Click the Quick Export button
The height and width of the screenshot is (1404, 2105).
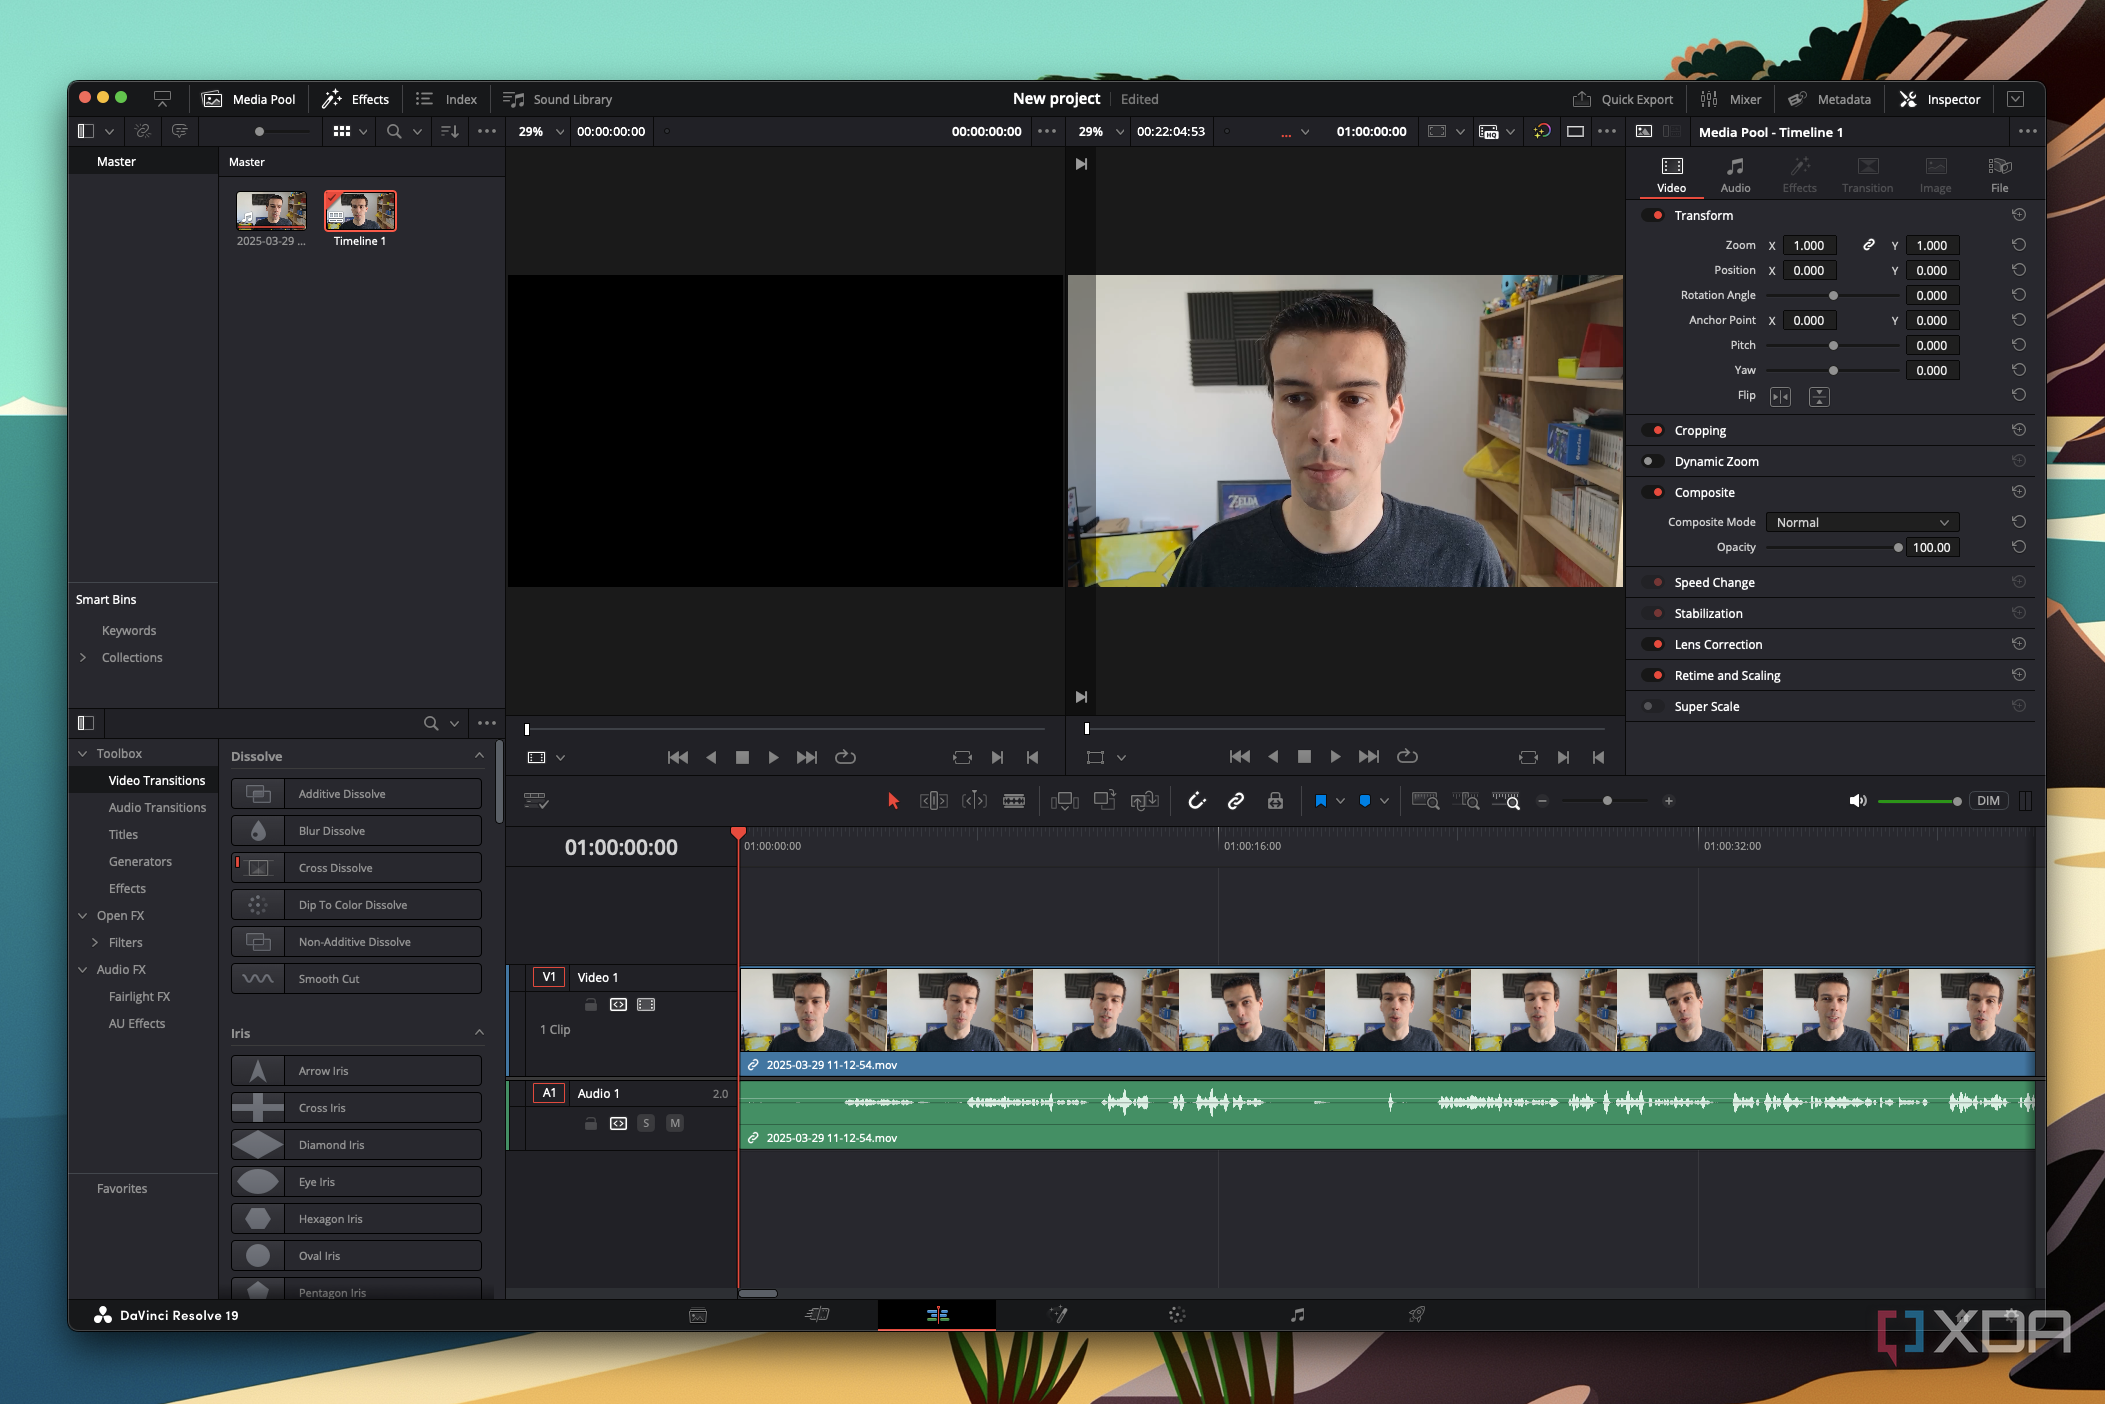(1623, 99)
